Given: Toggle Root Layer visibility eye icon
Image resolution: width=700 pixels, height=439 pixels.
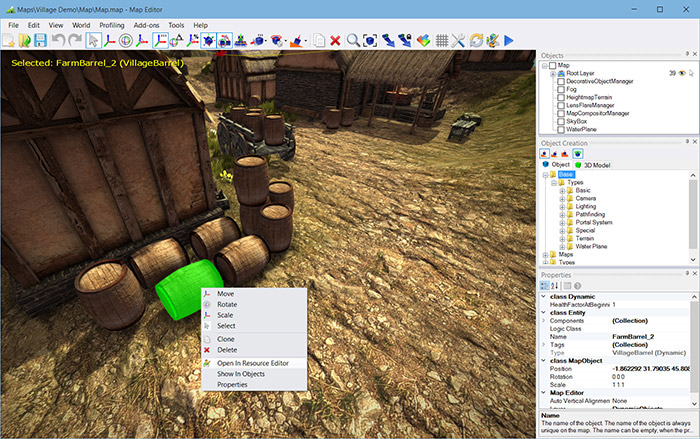Looking at the screenshot, I should click(x=682, y=73).
